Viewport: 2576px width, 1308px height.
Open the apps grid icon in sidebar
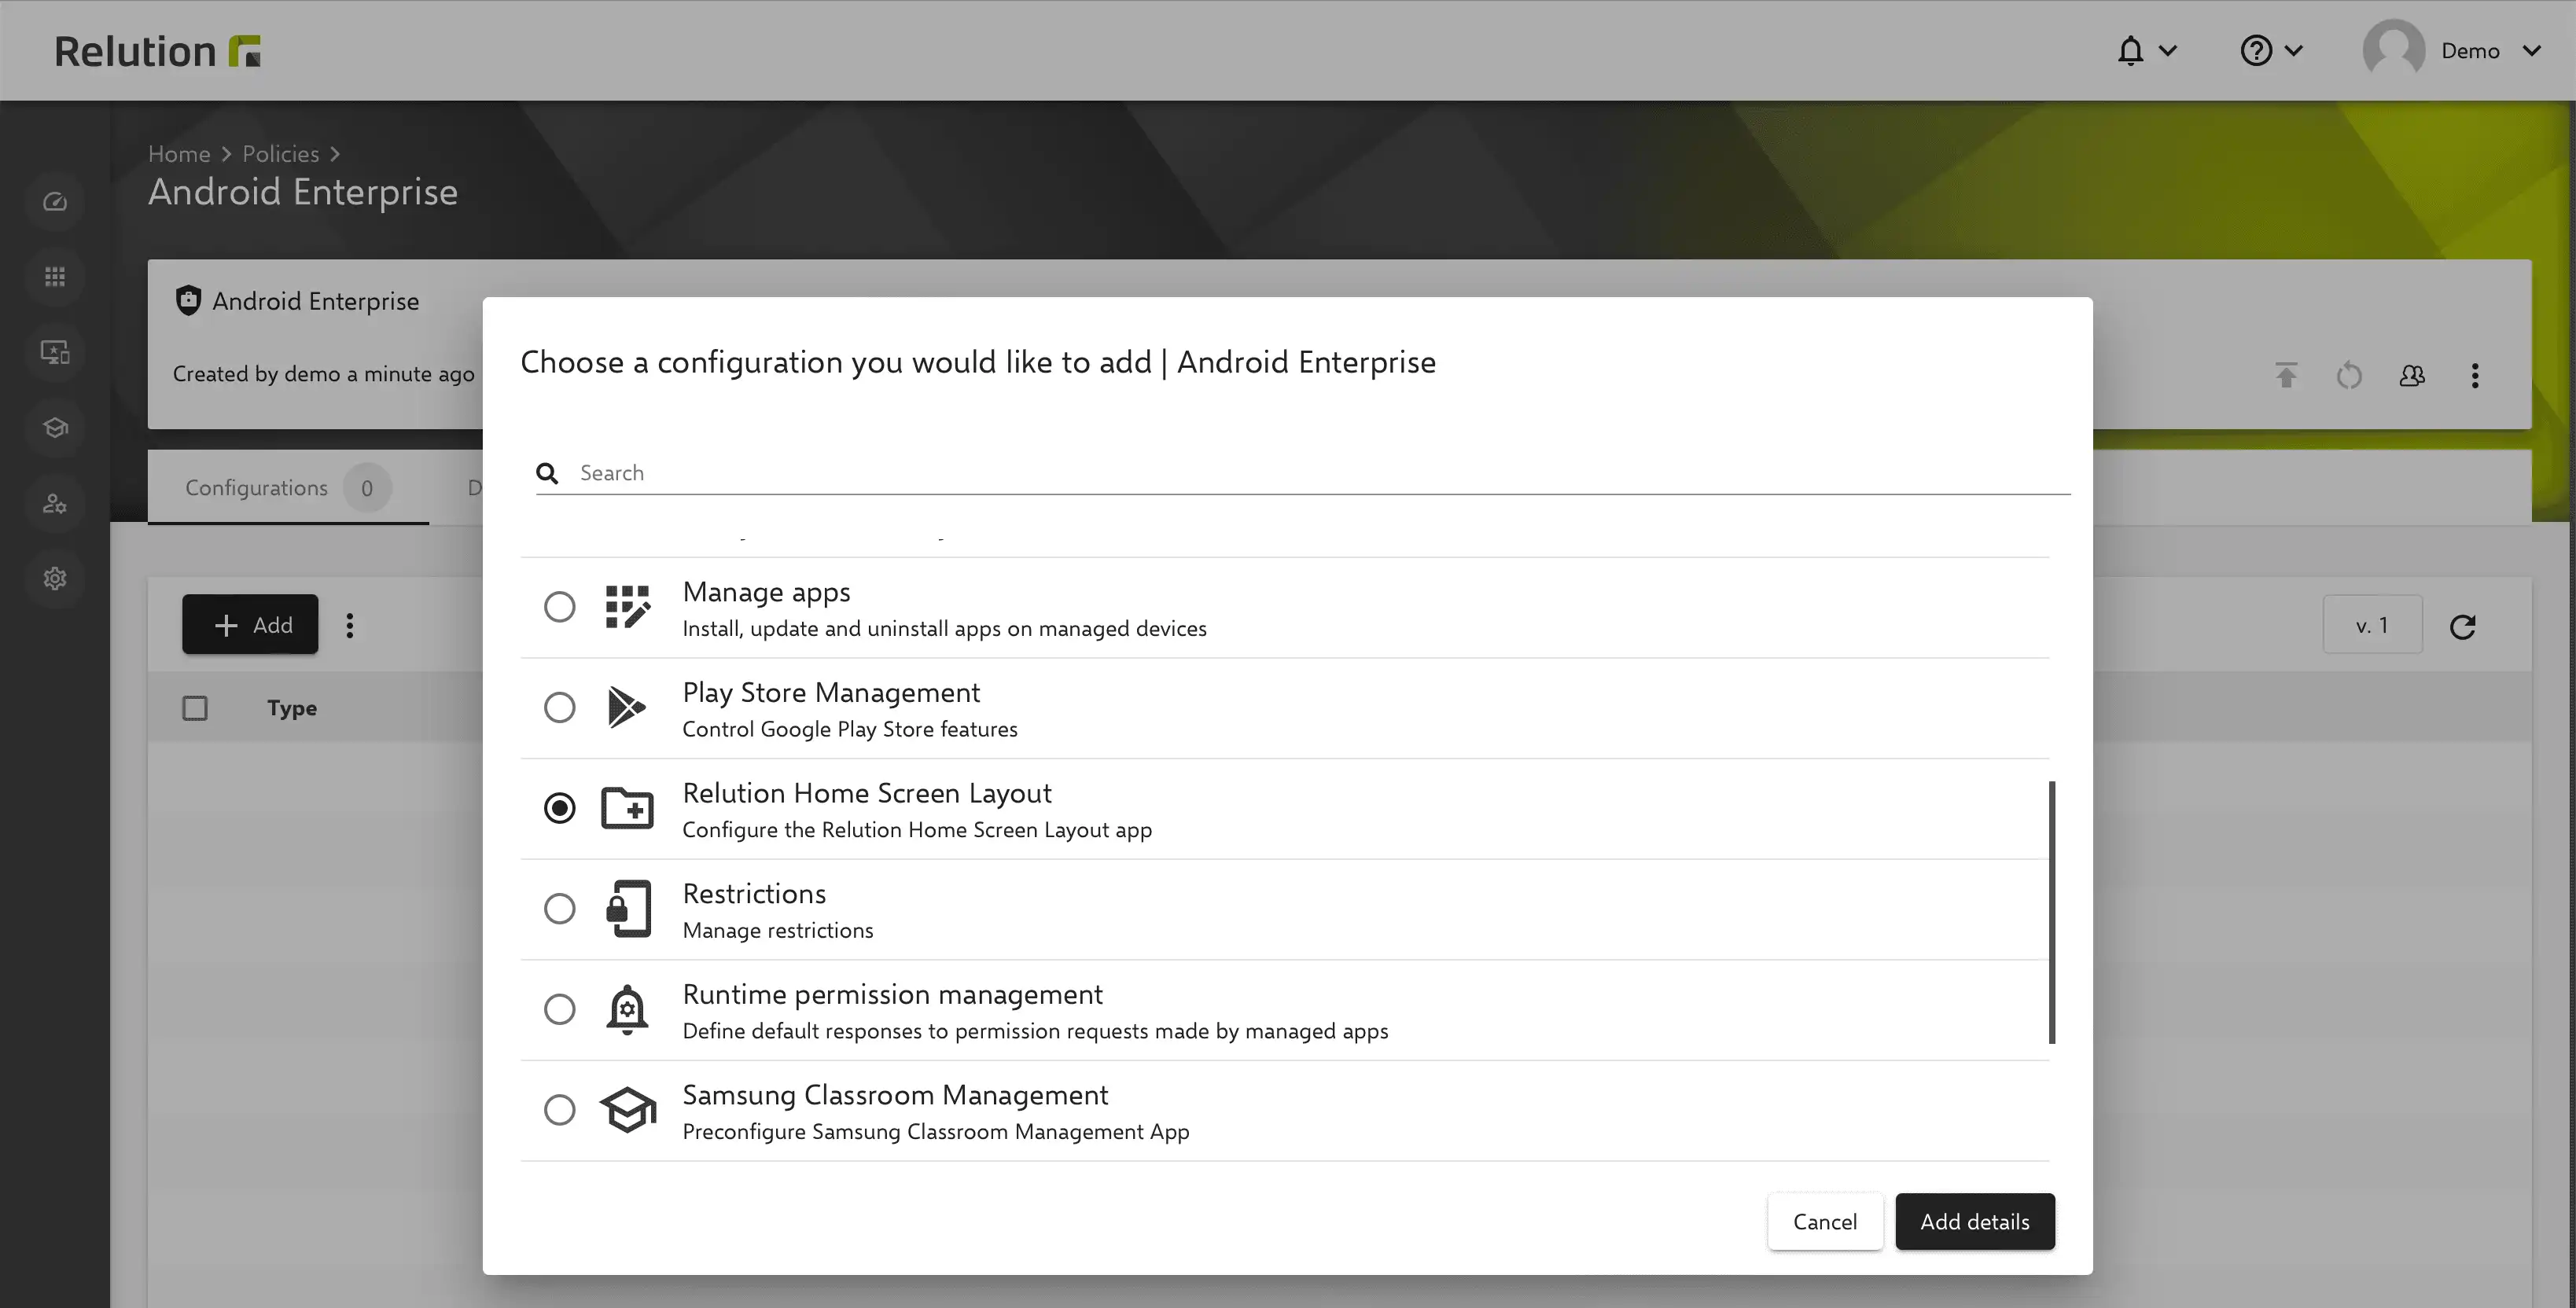point(55,277)
